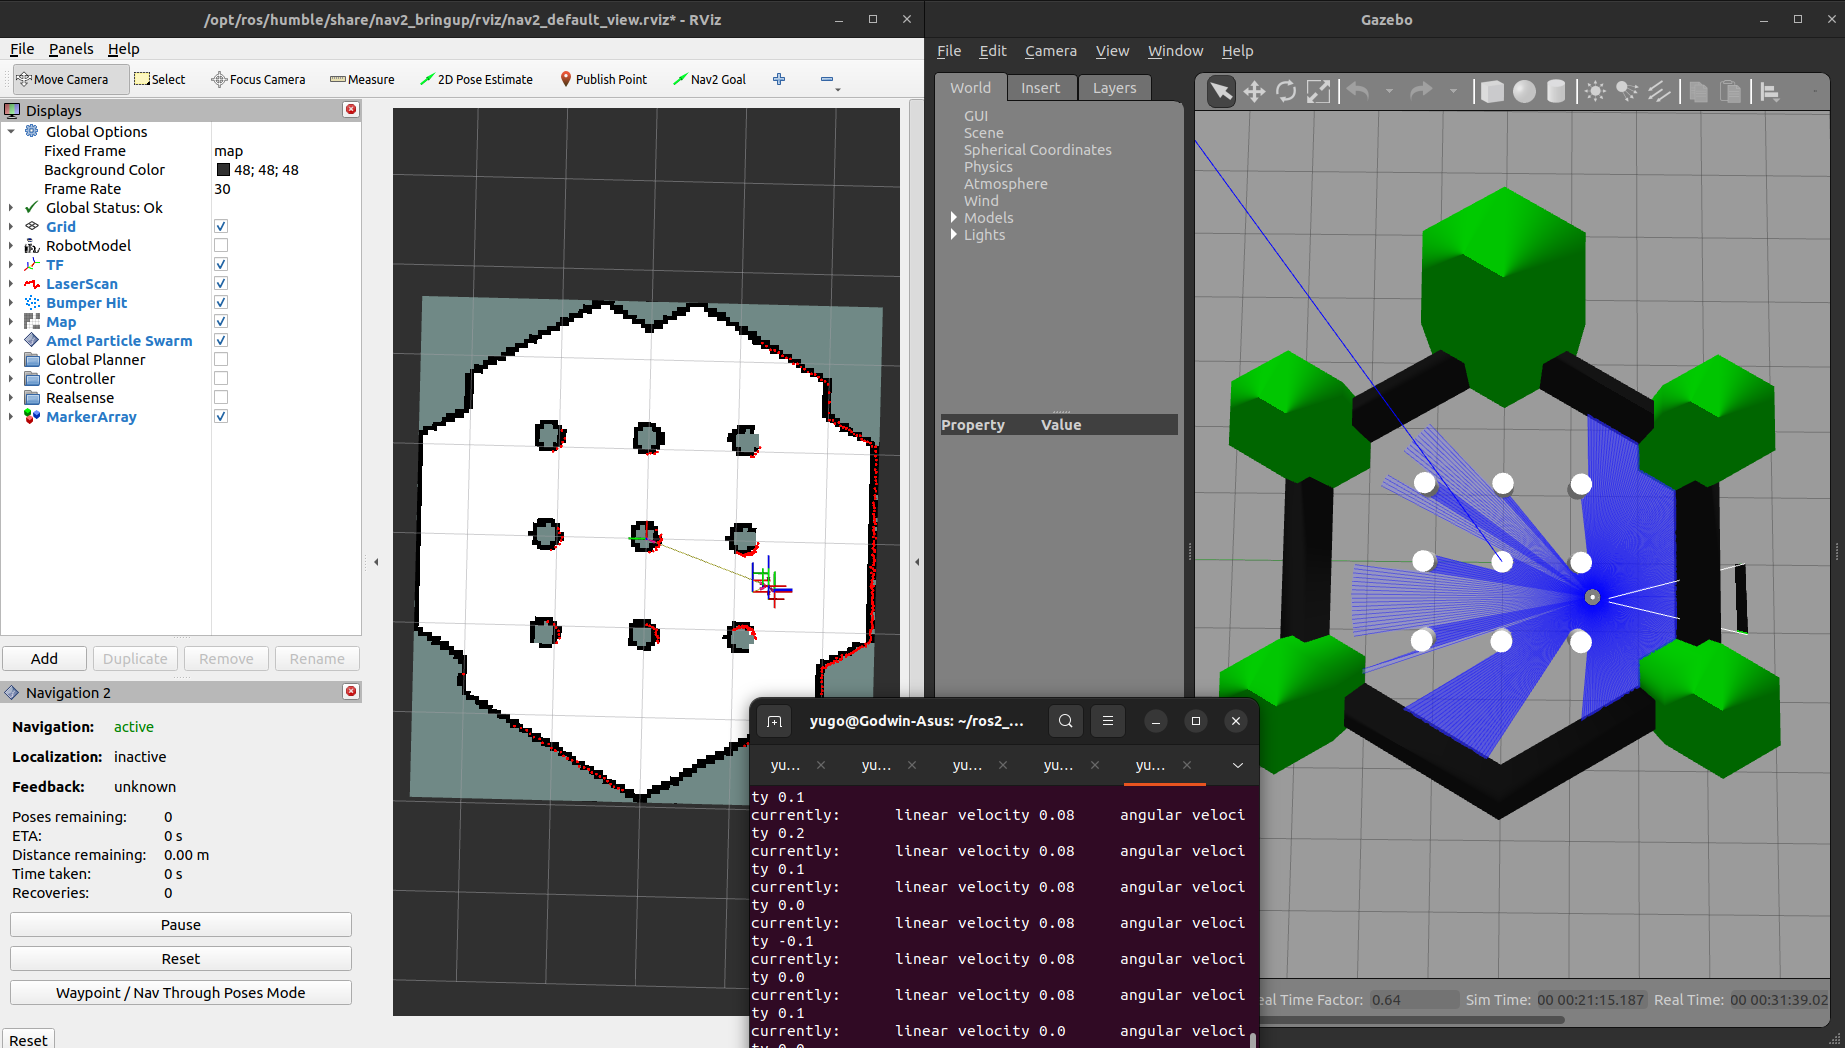The width and height of the screenshot is (1845, 1048).
Task: Open the Panels menu in RViz
Action: click(x=71, y=49)
